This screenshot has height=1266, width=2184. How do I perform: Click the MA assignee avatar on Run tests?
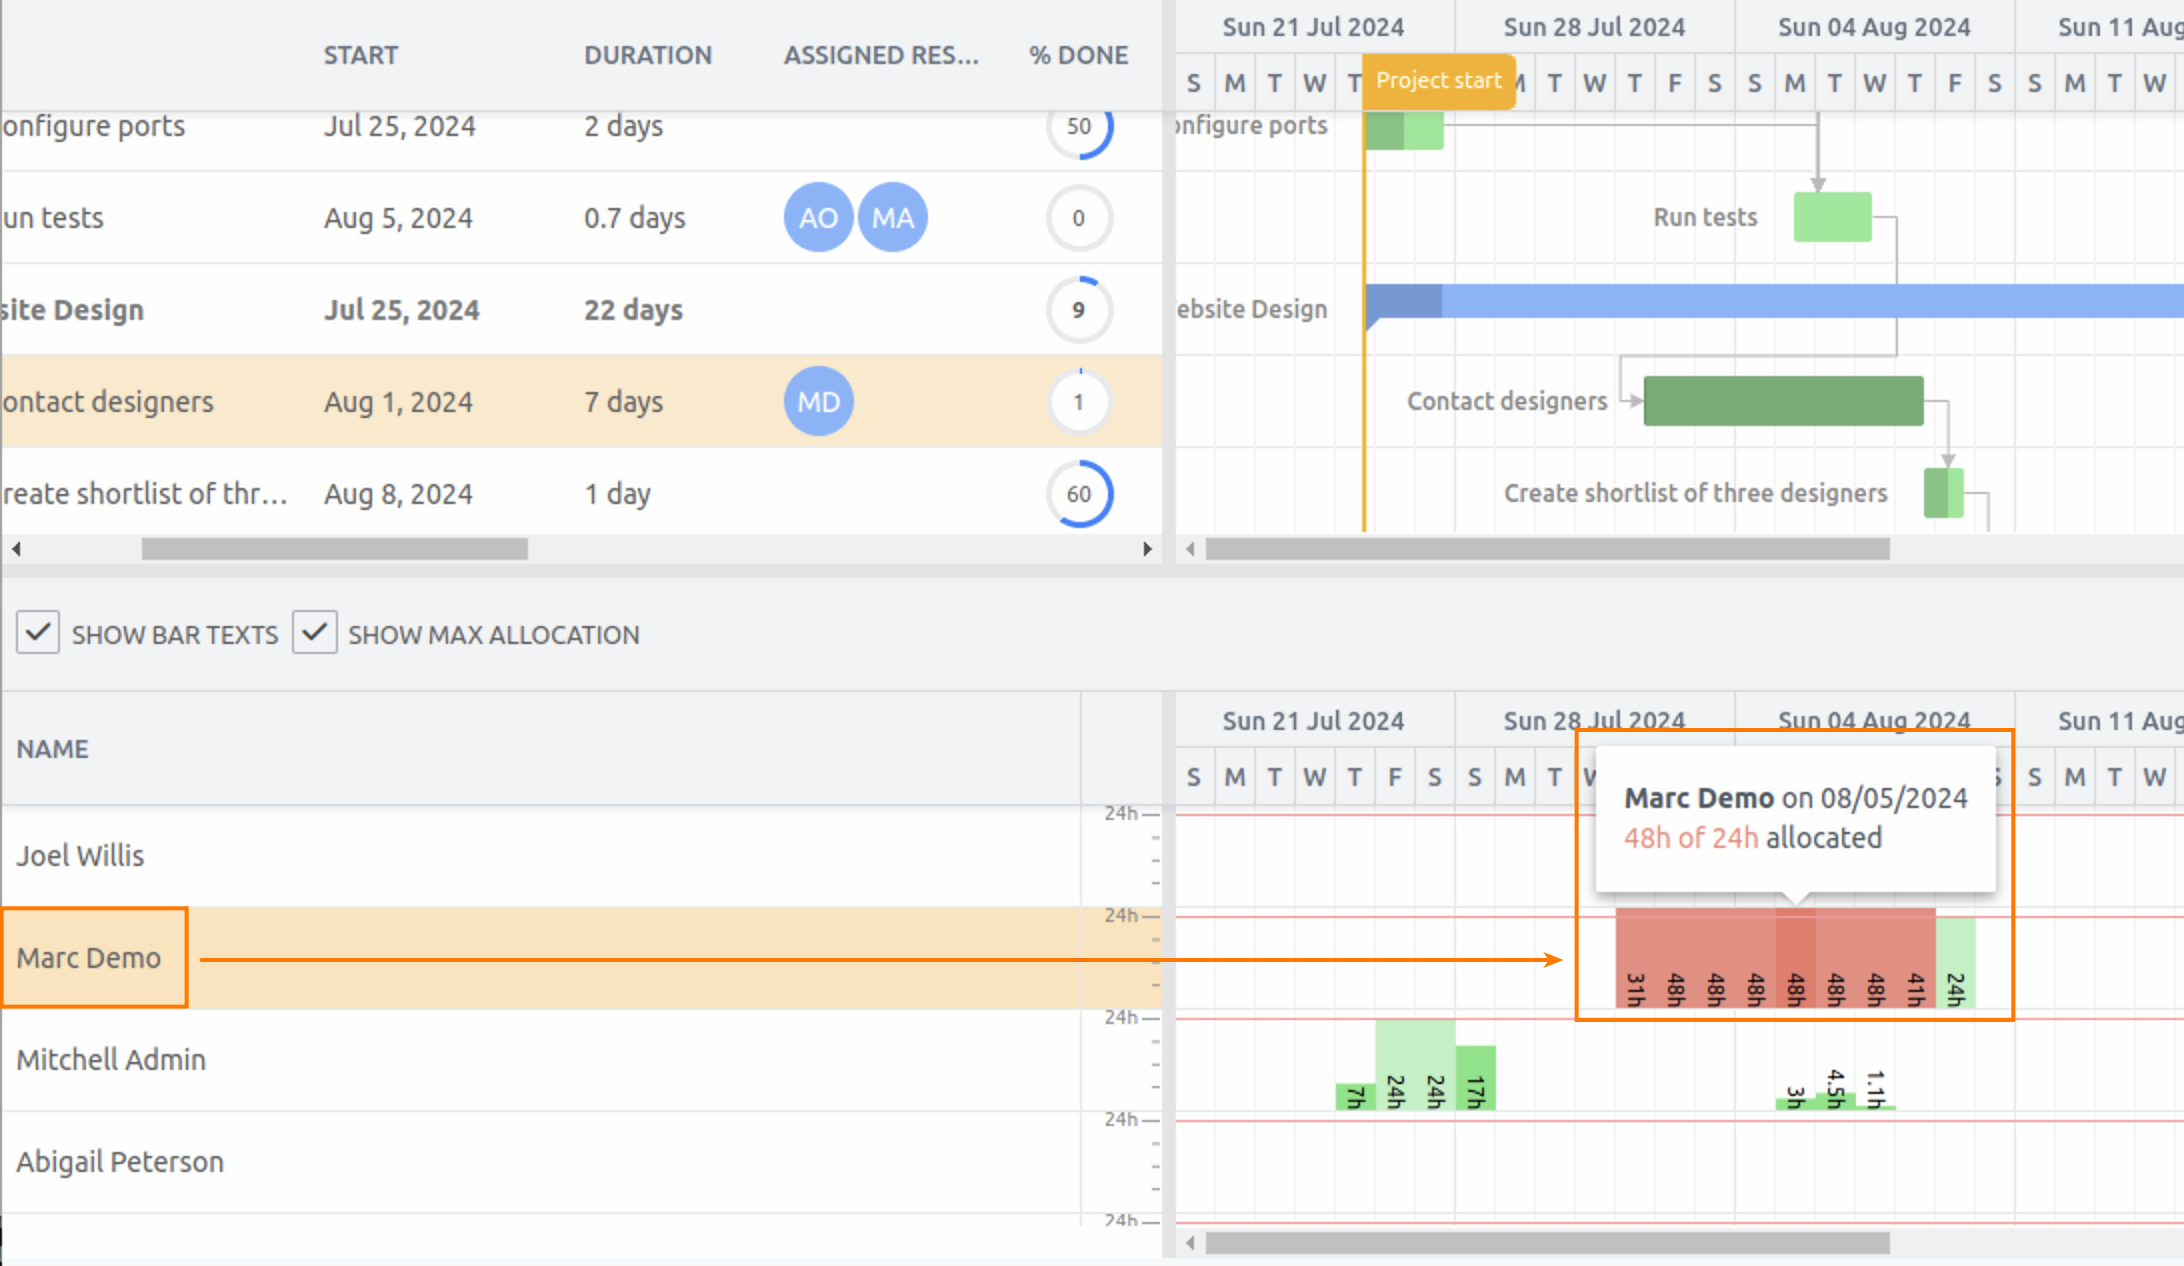point(892,217)
